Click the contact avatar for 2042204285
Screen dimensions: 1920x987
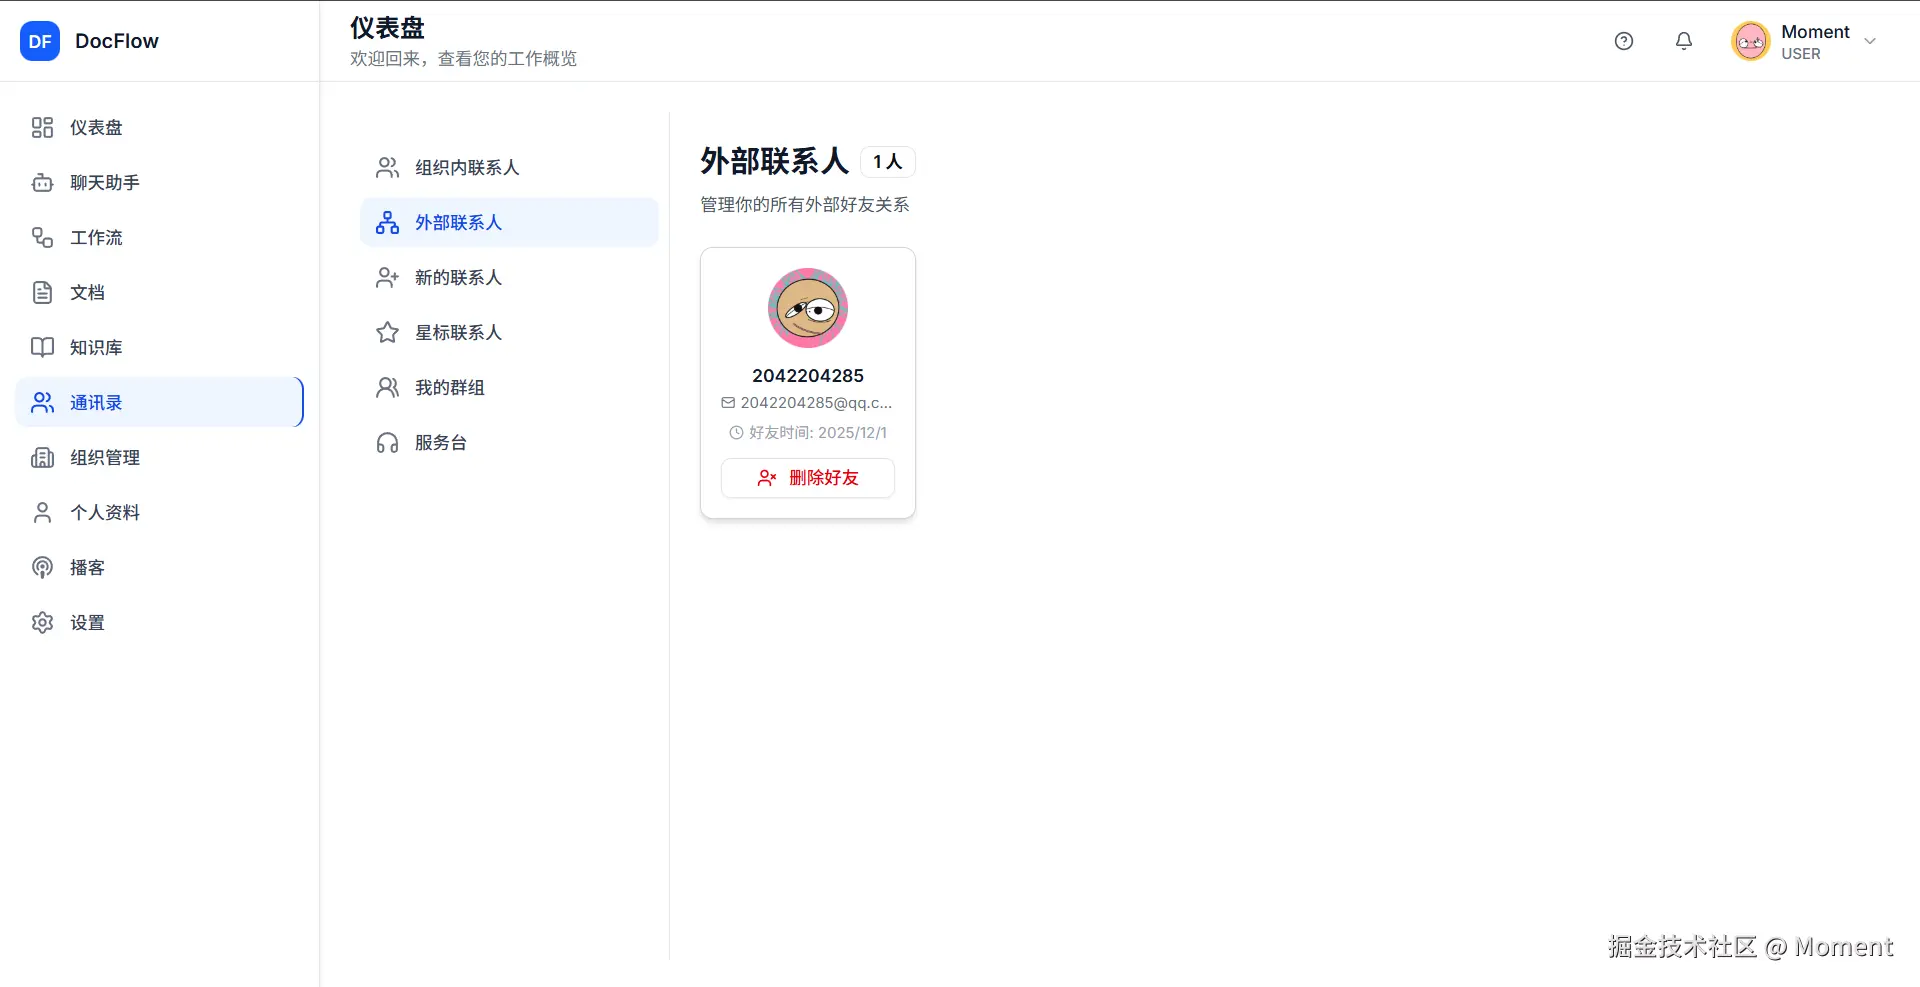pyautogui.click(x=807, y=308)
